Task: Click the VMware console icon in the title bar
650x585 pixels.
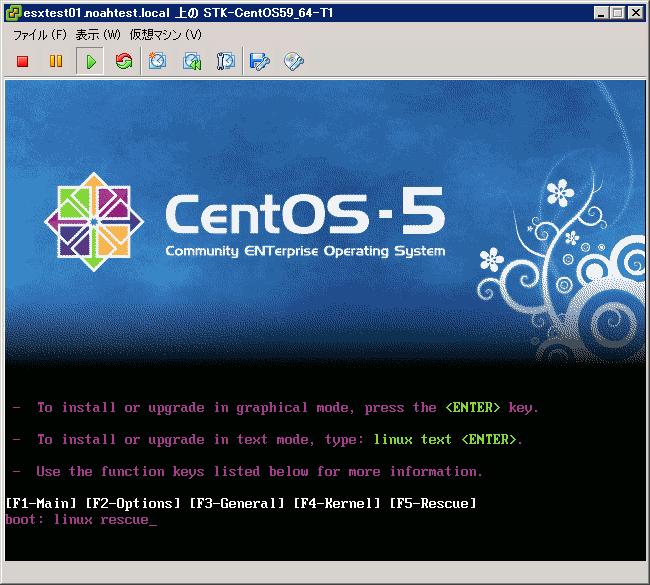Action: pyautogui.click(x=13, y=13)
